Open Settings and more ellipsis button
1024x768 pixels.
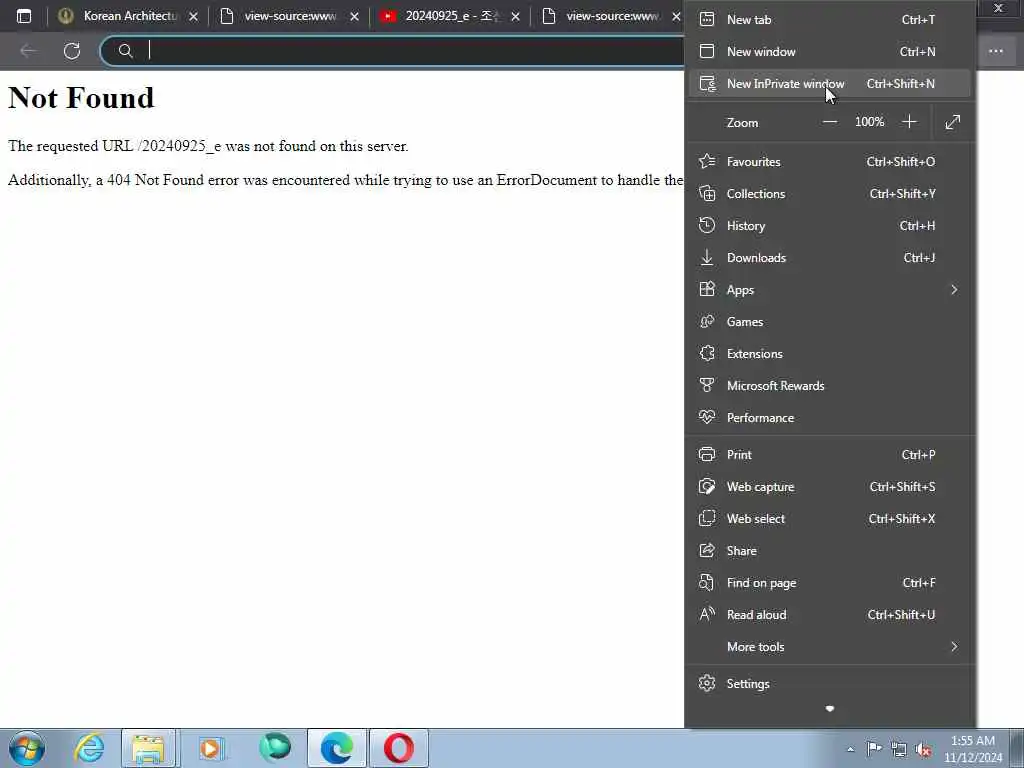point(995,51)
